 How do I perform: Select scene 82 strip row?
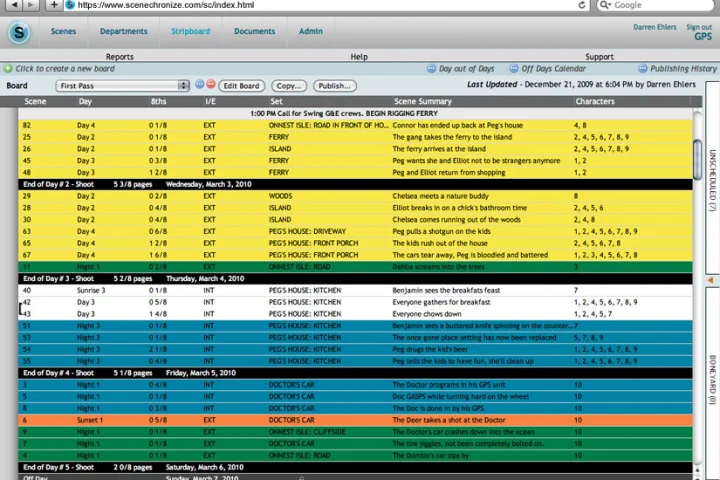pyautogui.click(x=355, y=125)
